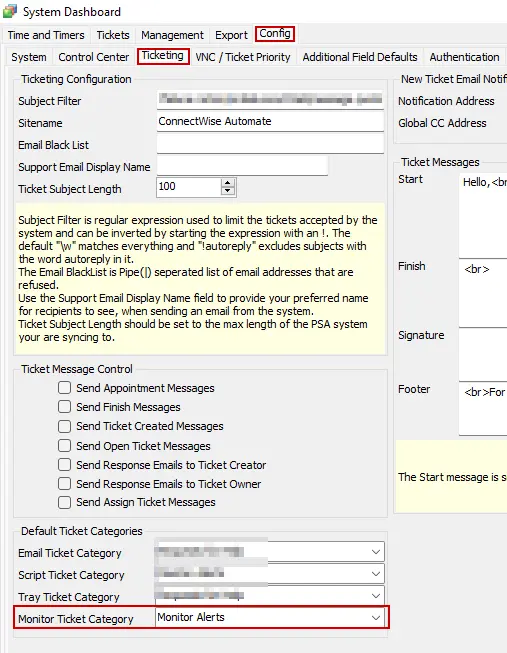
Task: Check Send Assign Ticket Messages box
Action: (65, 502)
